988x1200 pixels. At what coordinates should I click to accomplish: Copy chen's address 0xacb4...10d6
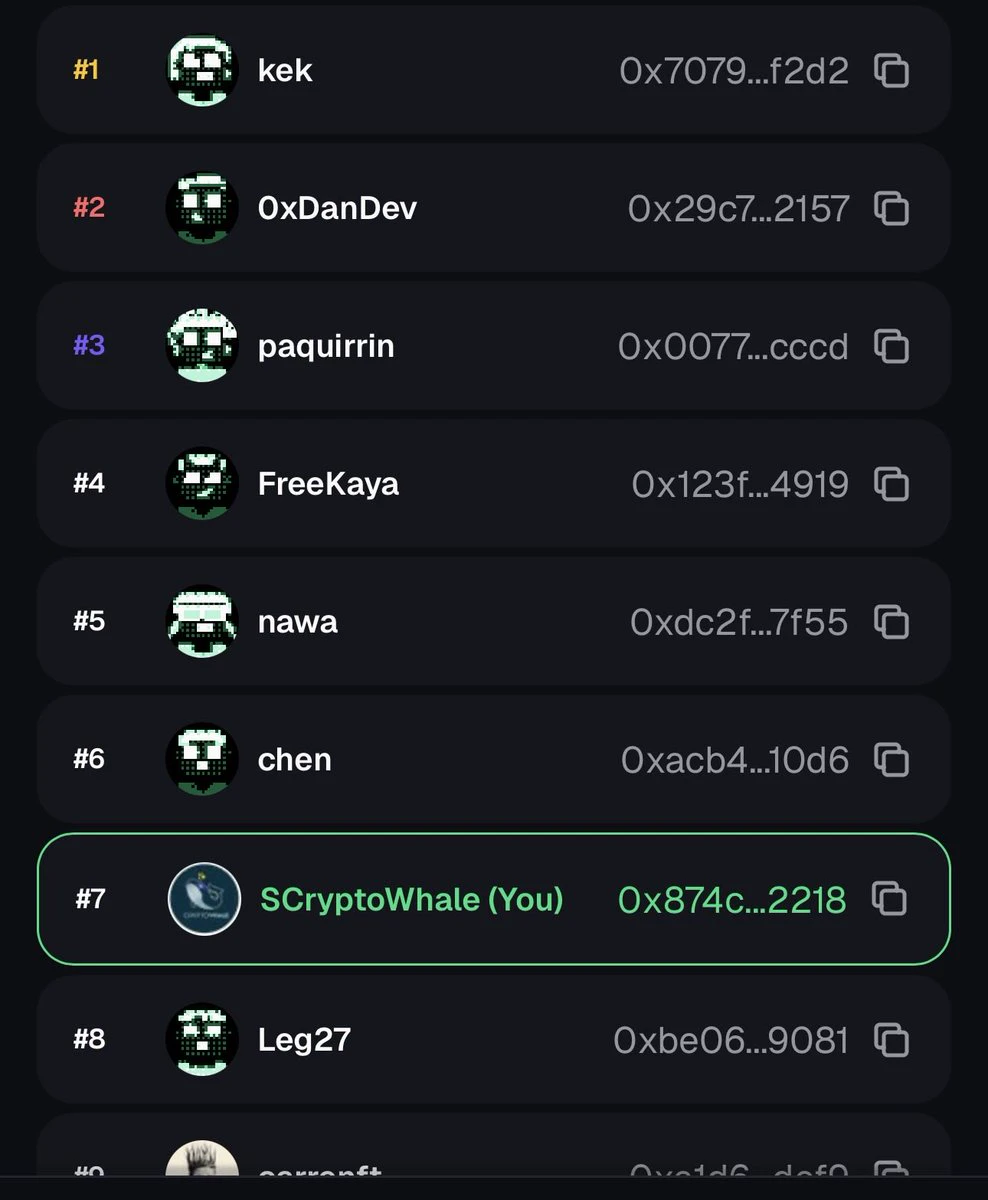(x=891, y=760)
